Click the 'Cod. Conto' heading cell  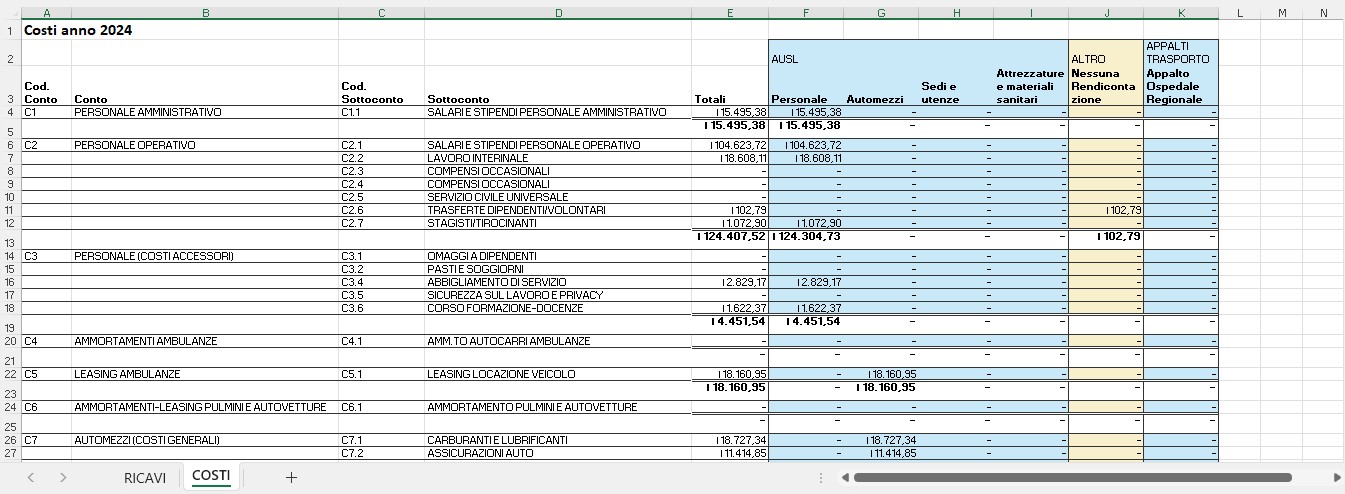click(47, 86)
